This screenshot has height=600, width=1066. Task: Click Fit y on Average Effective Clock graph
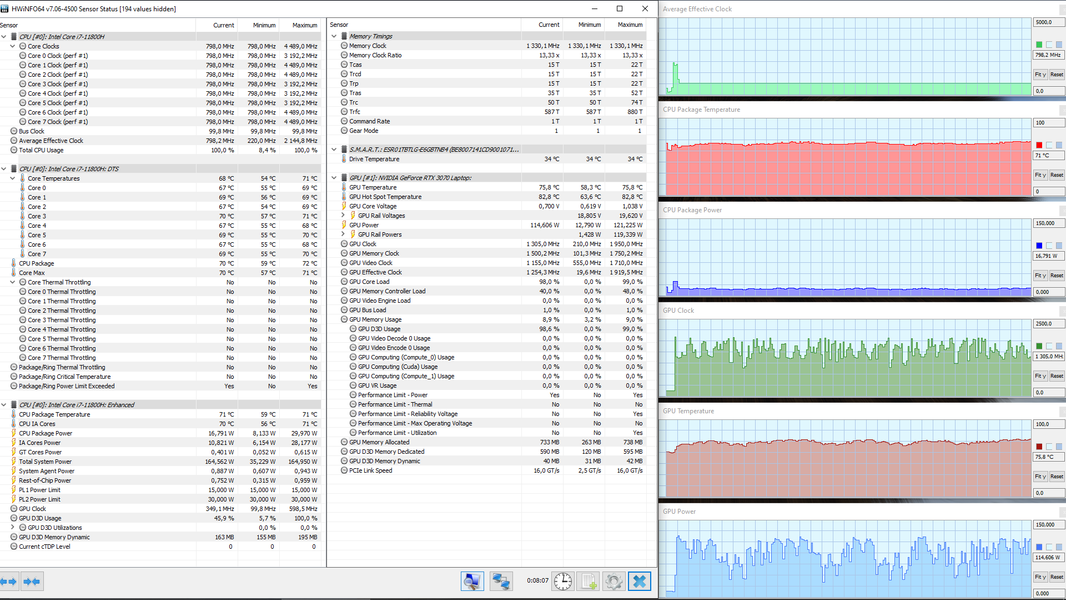click(1040, 74)
